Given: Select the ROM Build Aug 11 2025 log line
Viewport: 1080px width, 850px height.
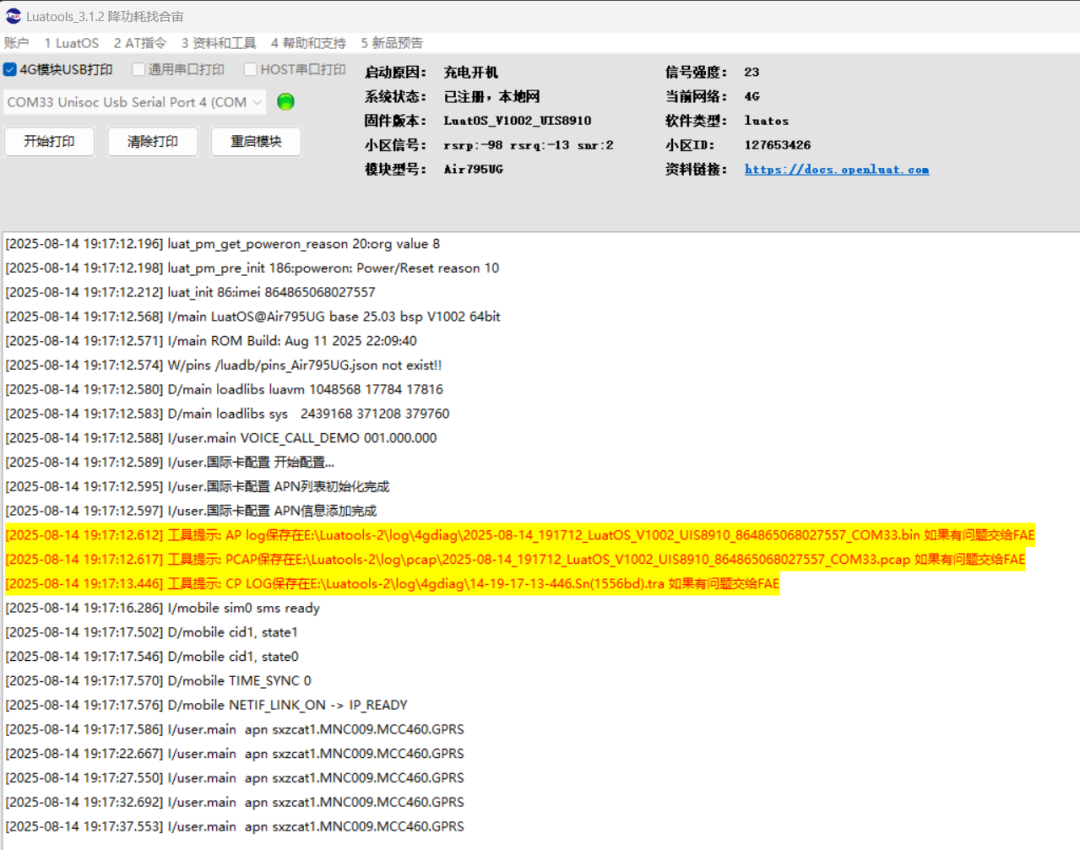Looking at the screenshot, I should click(211, 341).
